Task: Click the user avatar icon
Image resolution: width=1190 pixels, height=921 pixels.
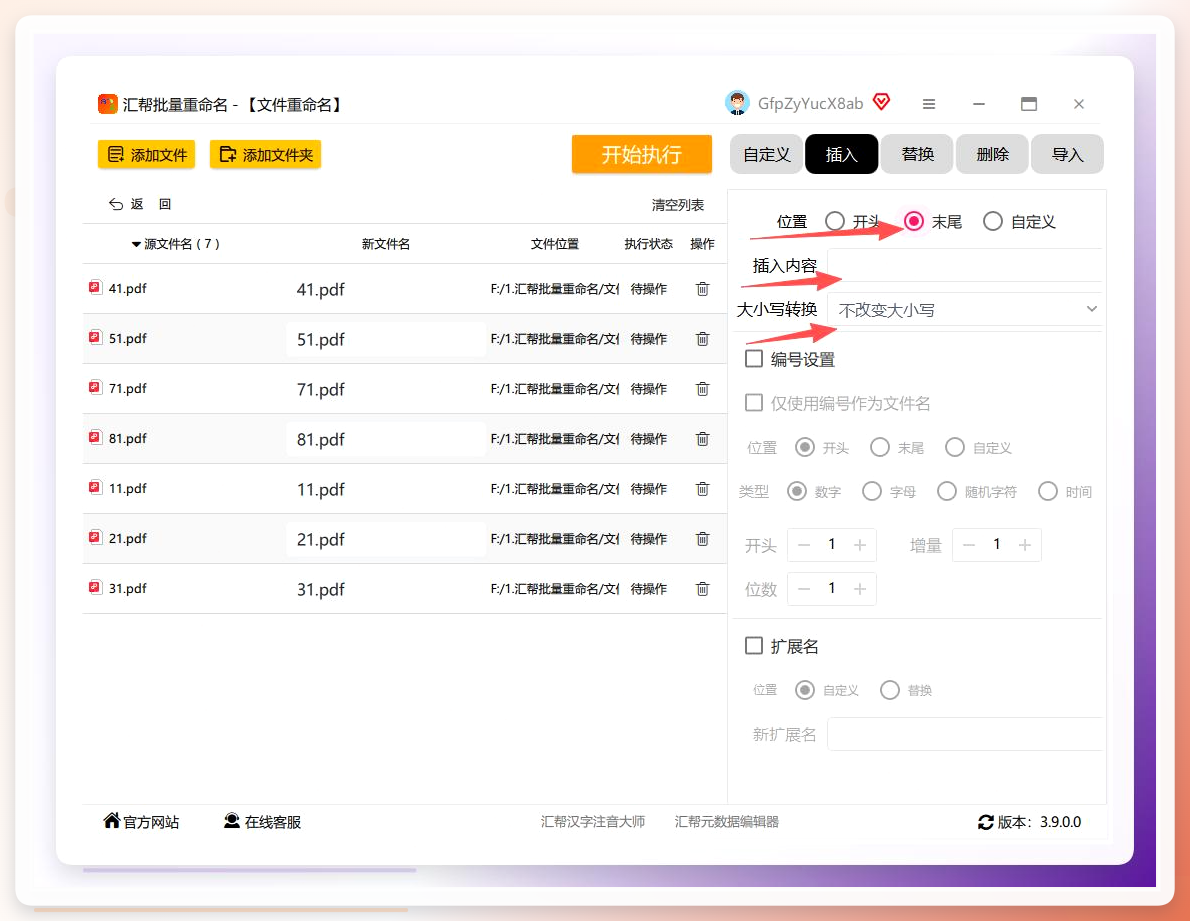Action: pyautogui.click(x=737, y=103)
